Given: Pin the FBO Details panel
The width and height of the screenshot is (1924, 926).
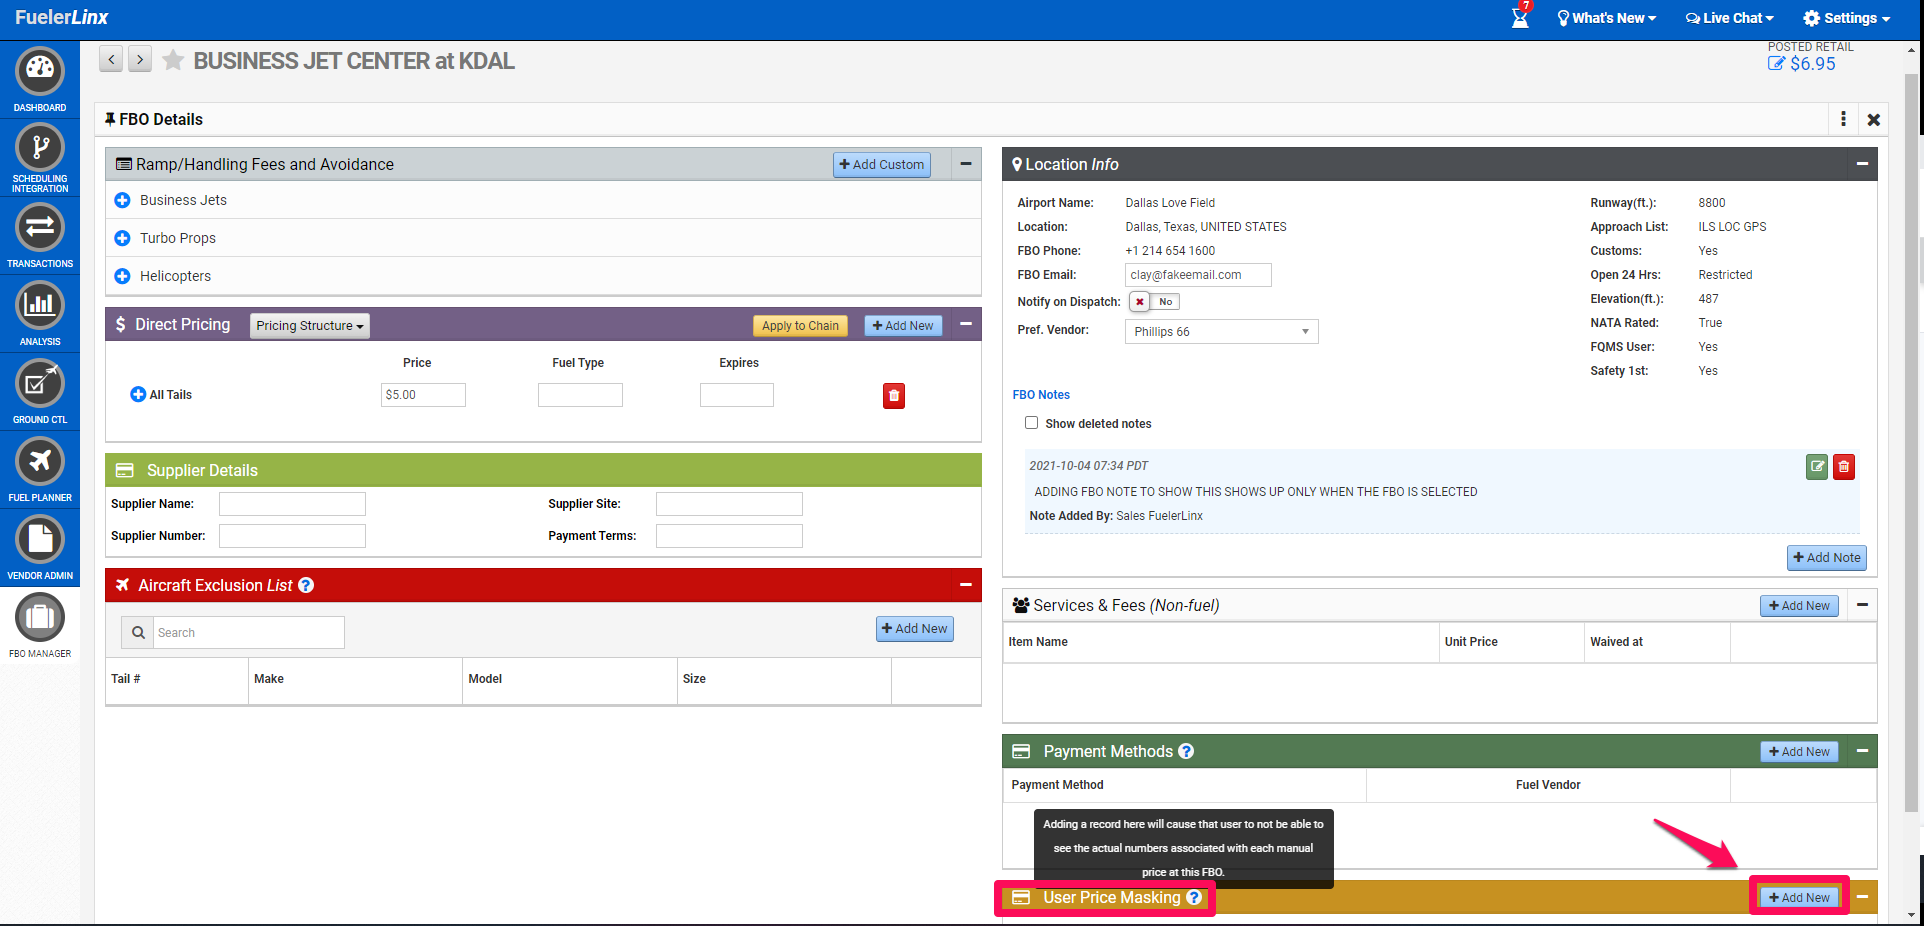Looking at the screenshot, I should coord(110,119).
